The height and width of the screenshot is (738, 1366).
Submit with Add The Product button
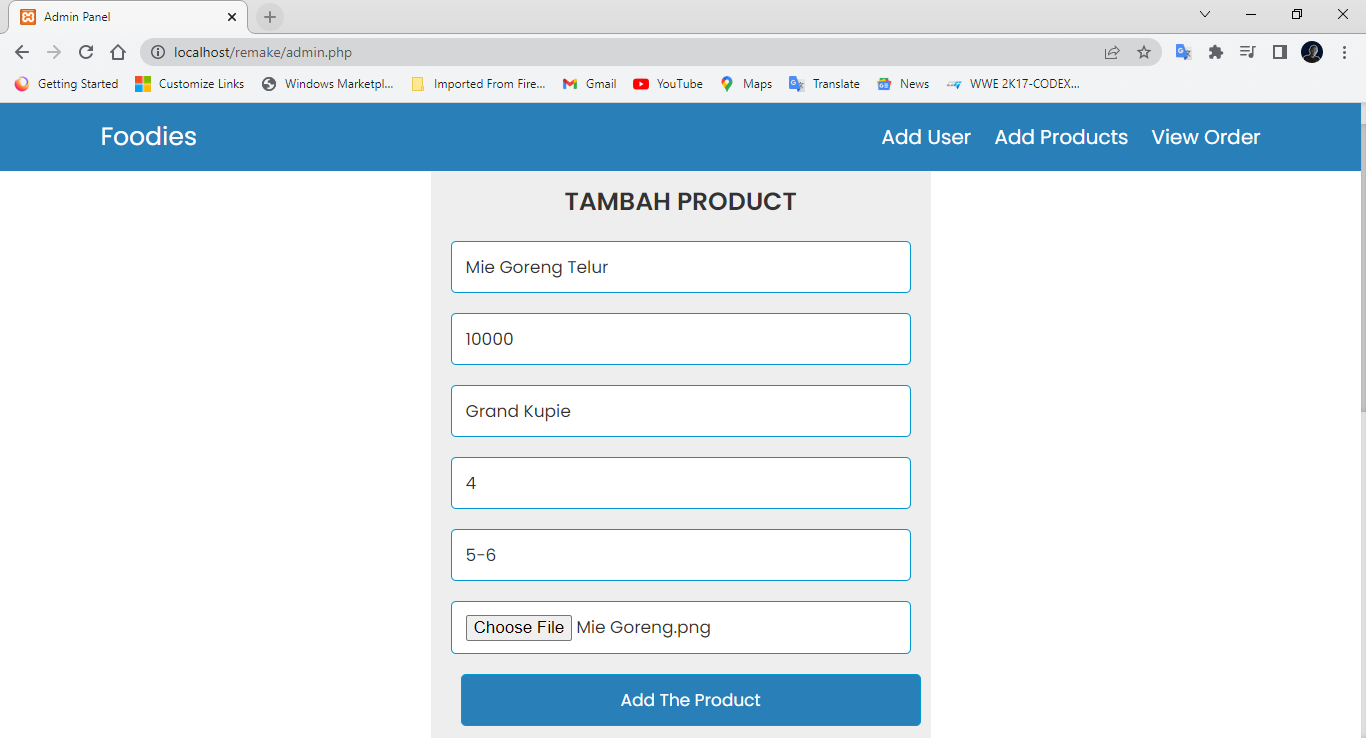691,700
